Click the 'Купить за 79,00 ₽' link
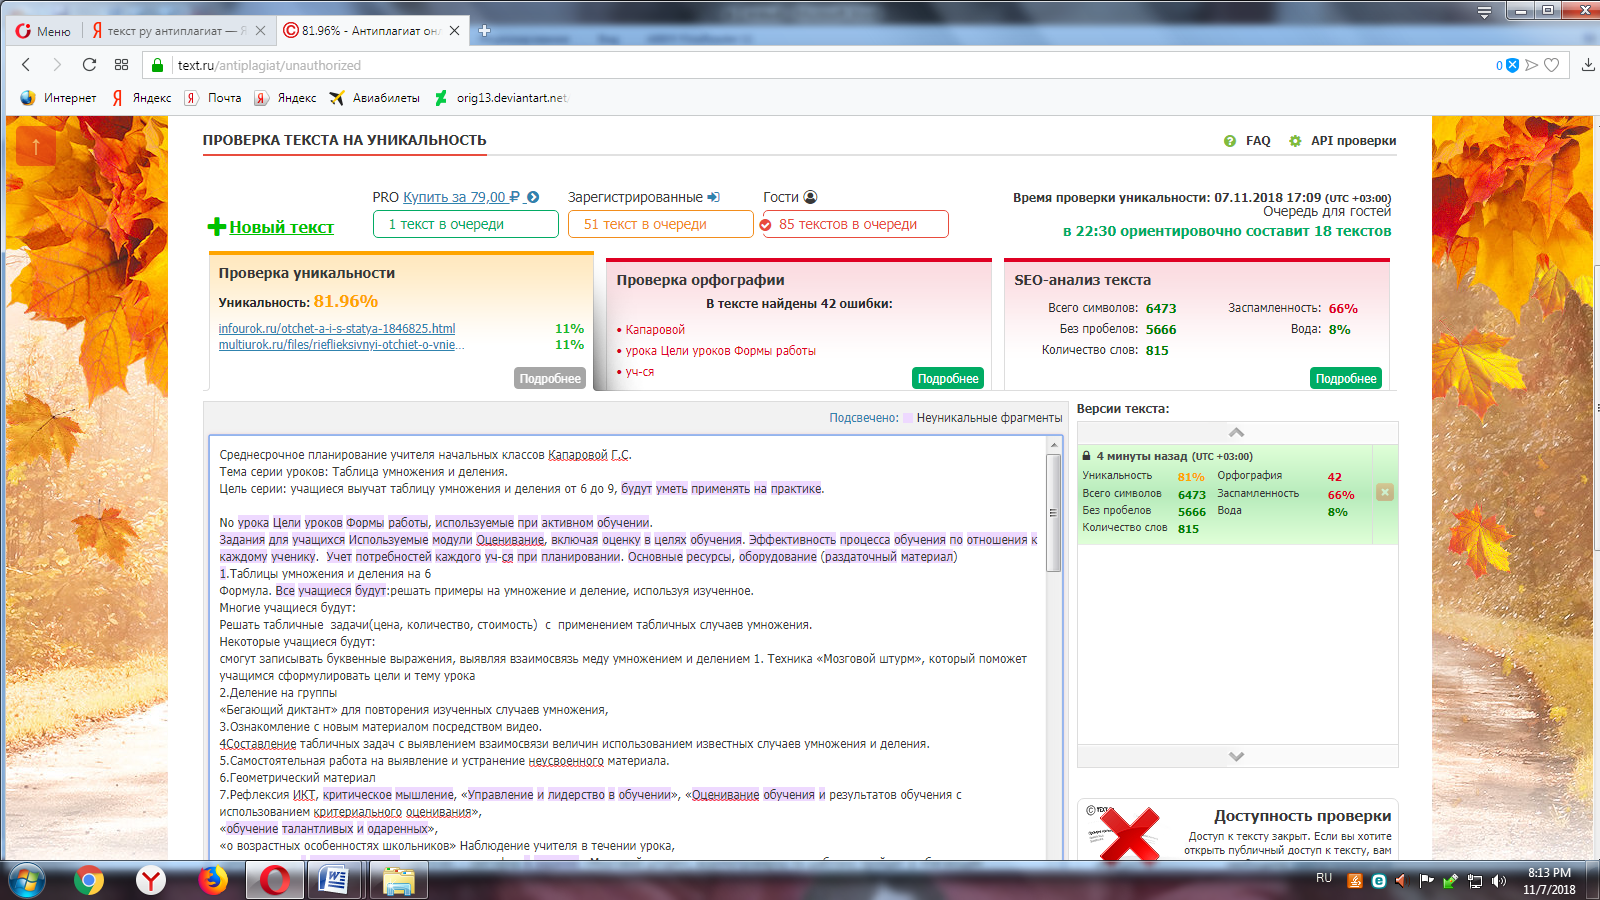This screenshot has height=900, width=1600. [461, 197]
